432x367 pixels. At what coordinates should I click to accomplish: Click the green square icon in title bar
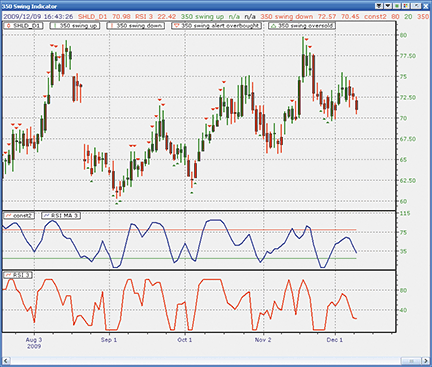(x=397, y=6)
